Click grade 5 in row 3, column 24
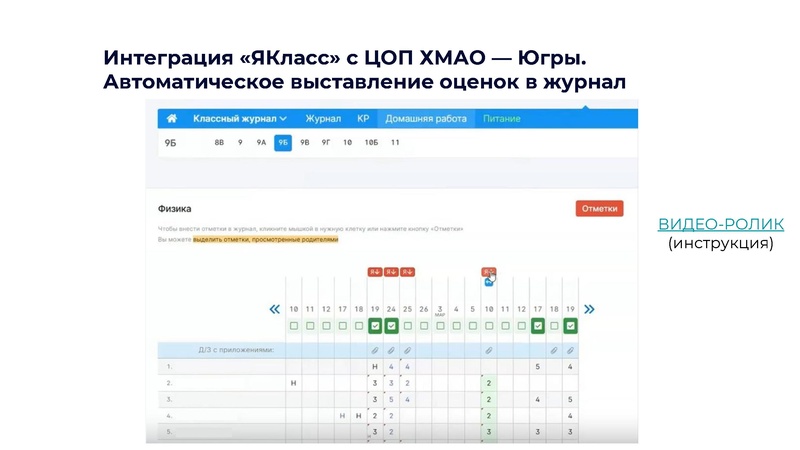Viewport: 800px width, 450px height. pos(391,399)
